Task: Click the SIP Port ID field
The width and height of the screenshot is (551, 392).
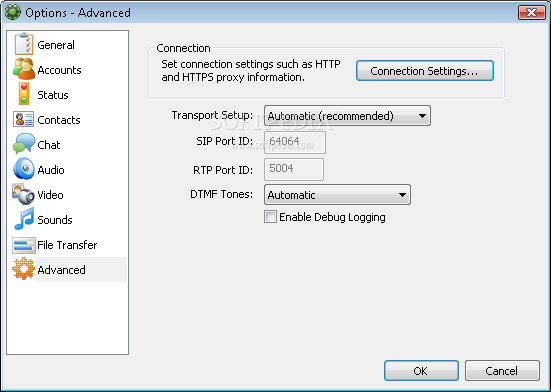Action: (x=294, y=142)
